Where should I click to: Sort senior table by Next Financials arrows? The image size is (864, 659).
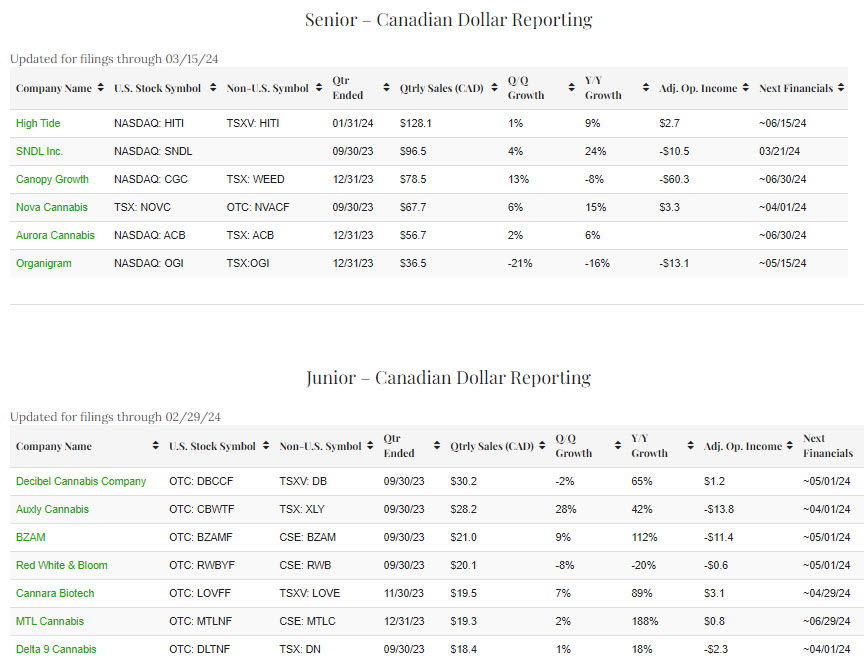click(842, 88)
